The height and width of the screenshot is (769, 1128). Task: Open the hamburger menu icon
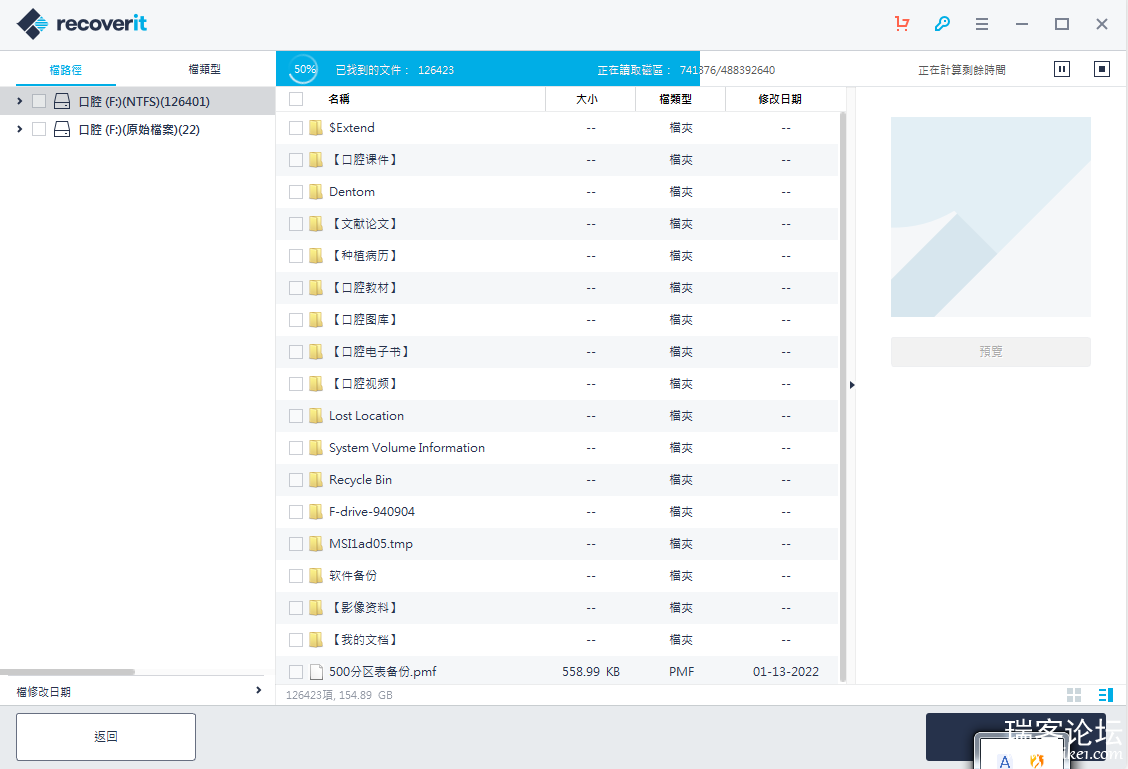pyautogui.click(x=982, y=24)
